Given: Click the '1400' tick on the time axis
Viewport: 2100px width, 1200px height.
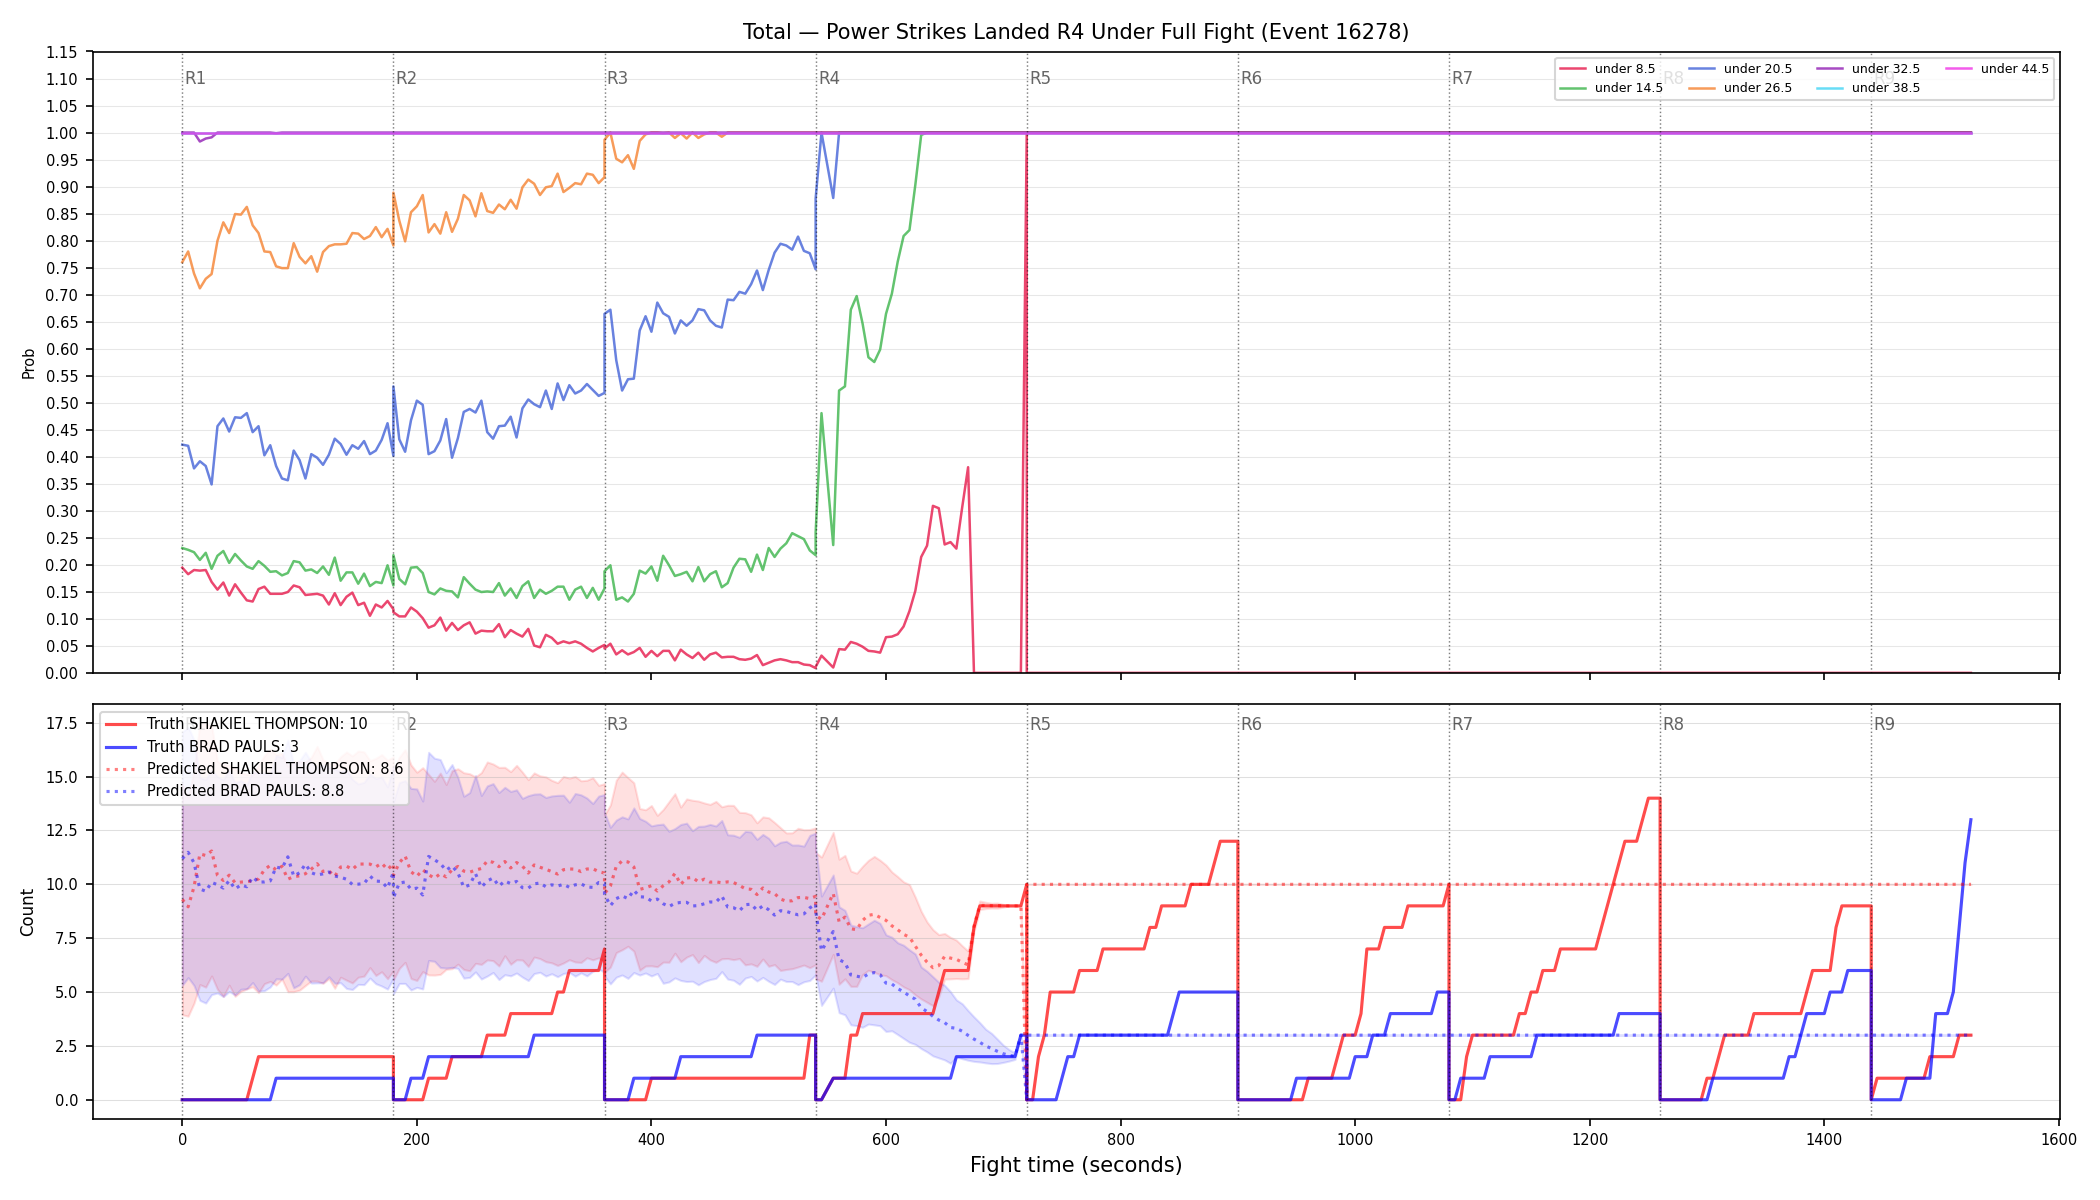Looking at the screenshot, I should [1824, 1139].
